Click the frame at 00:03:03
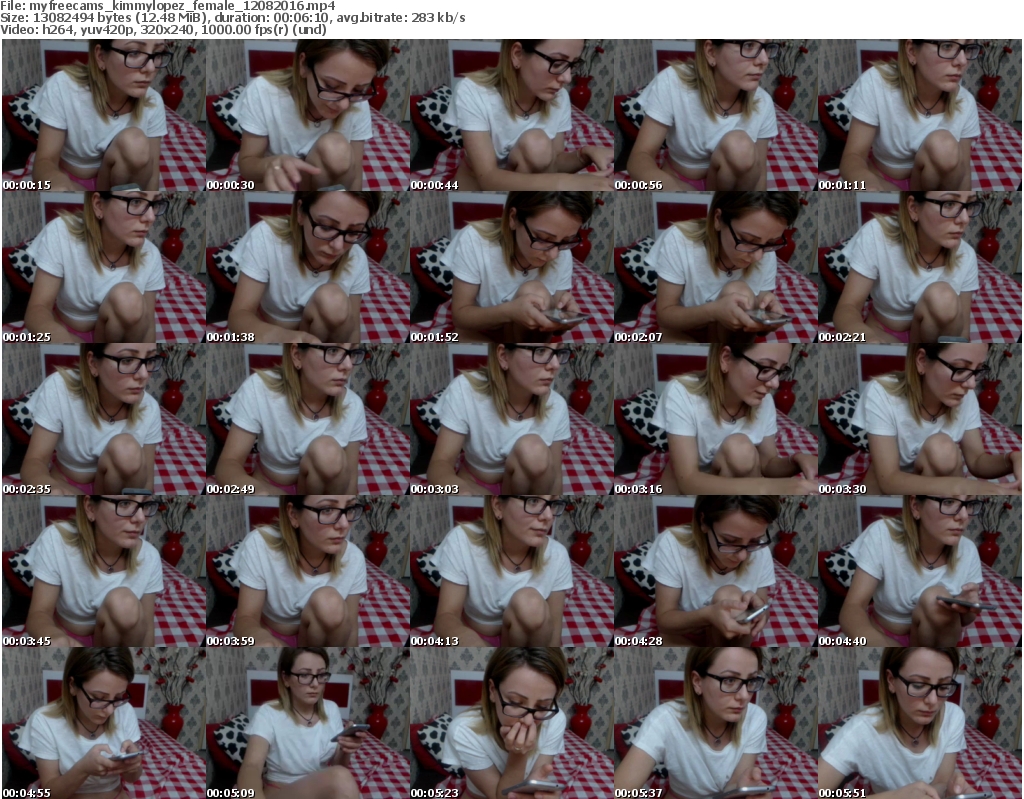Screen dimensions: 1024x799 pyautogui.click(x=512, y=419)
